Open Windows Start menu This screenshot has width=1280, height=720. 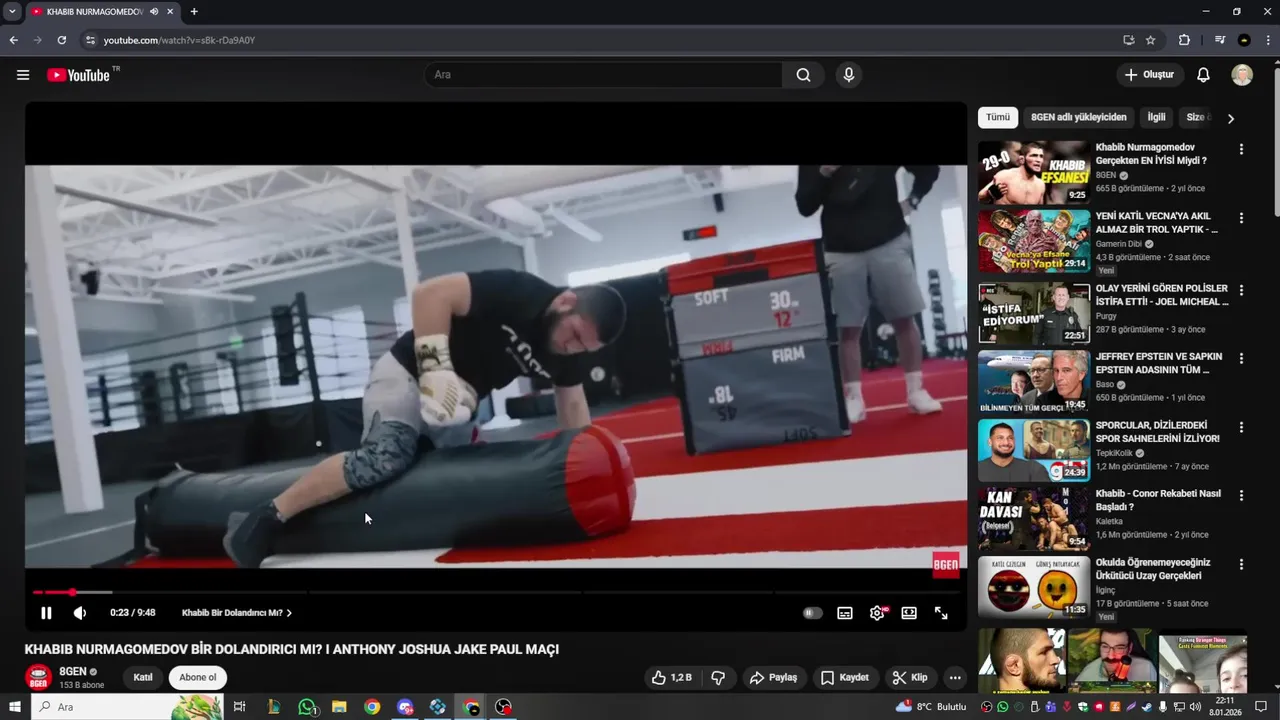point(15,707)
